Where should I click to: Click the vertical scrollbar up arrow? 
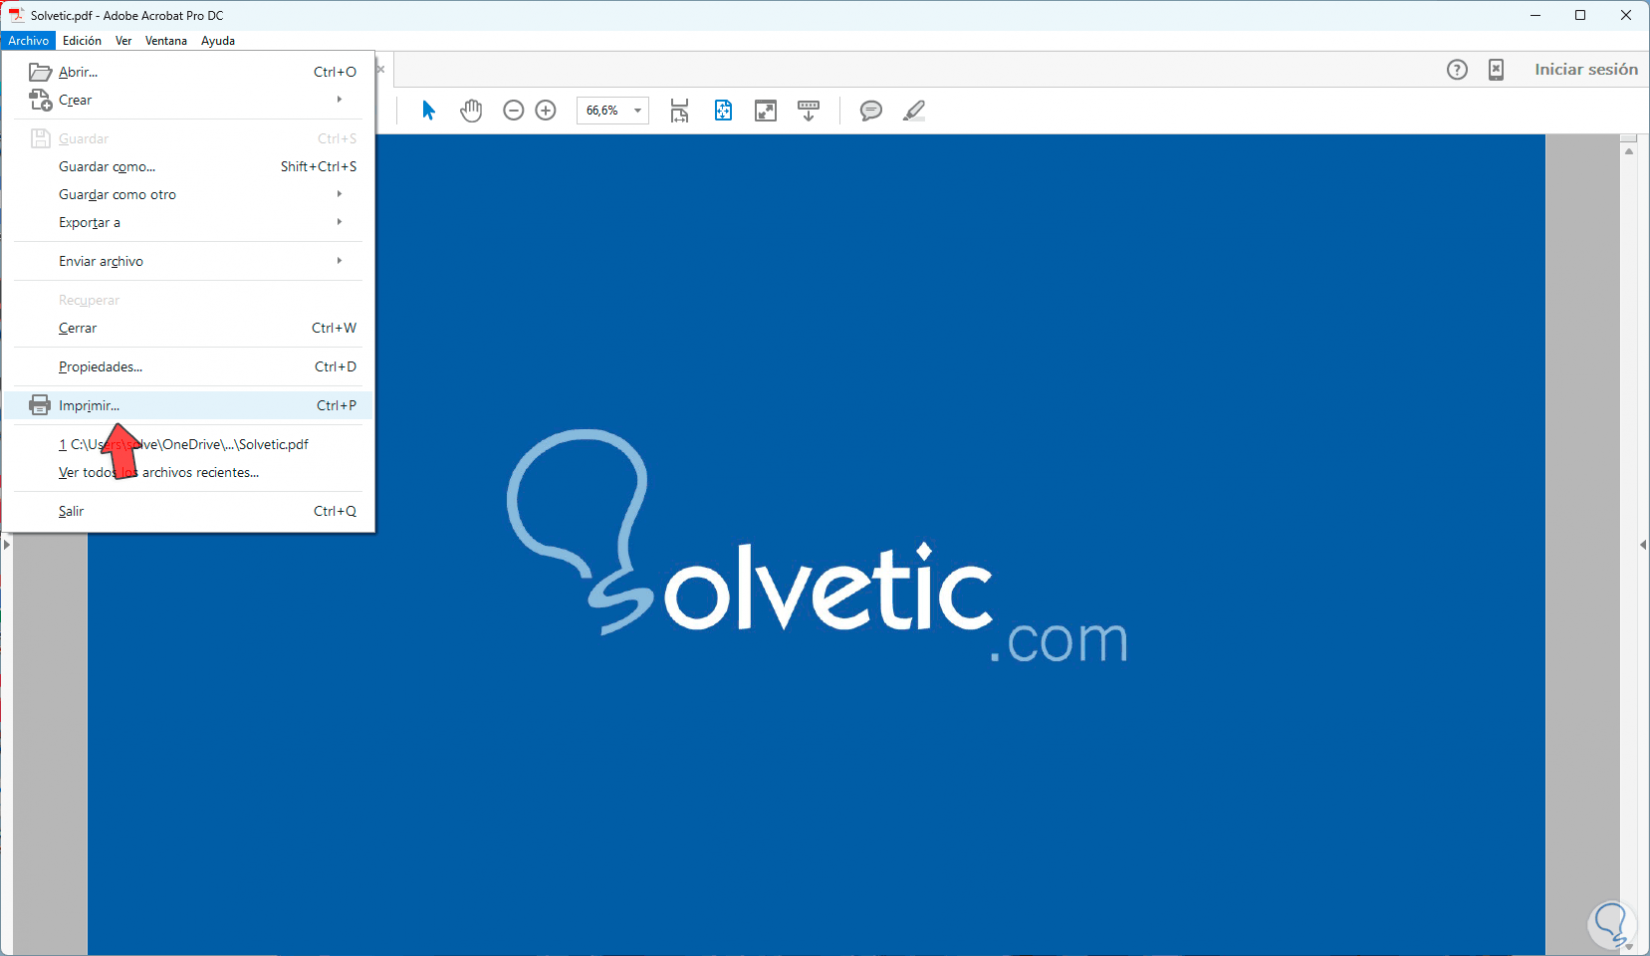click(1629, 151)
